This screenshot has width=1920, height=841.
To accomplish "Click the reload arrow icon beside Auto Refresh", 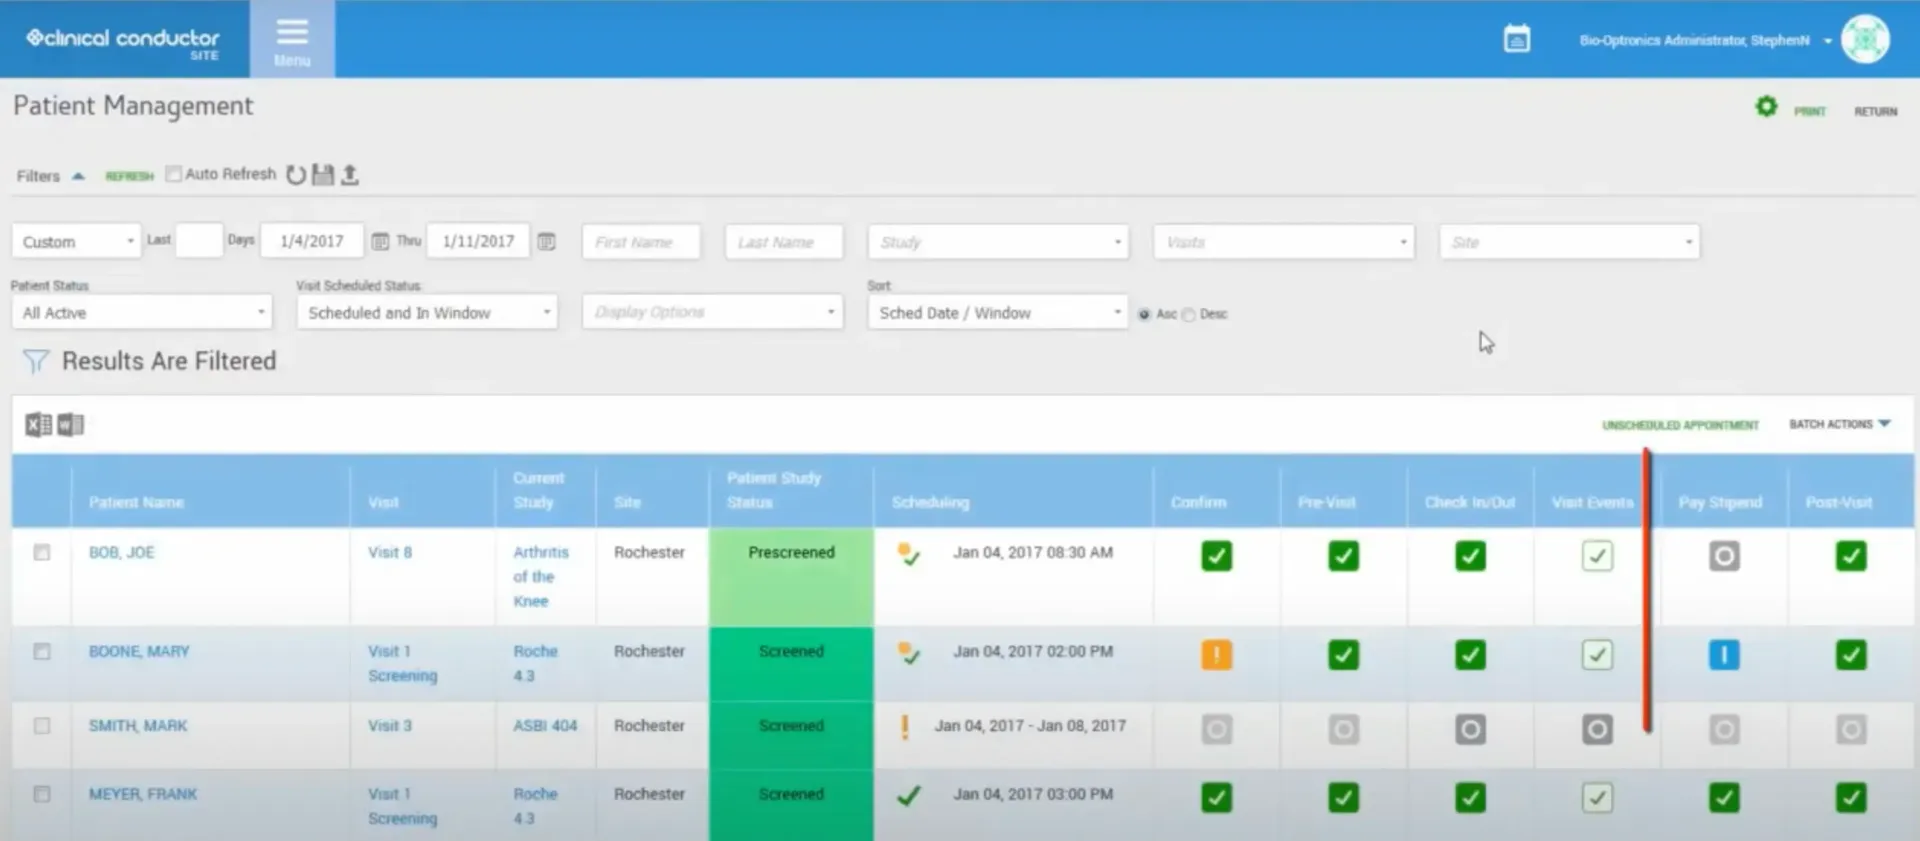I will pyautogui.click(x=296, y=175).
